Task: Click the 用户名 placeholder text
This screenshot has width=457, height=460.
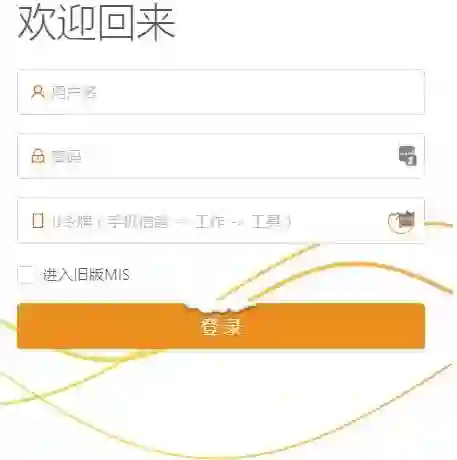Action: [74, 92]
